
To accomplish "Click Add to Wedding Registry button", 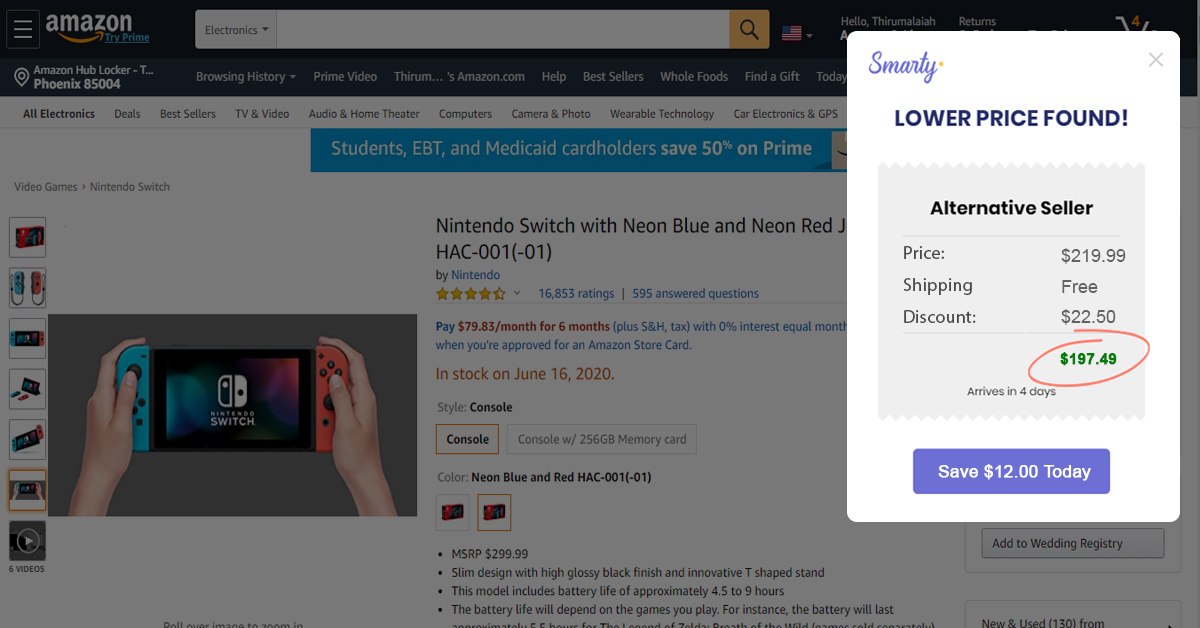I will click(1072, 543).
